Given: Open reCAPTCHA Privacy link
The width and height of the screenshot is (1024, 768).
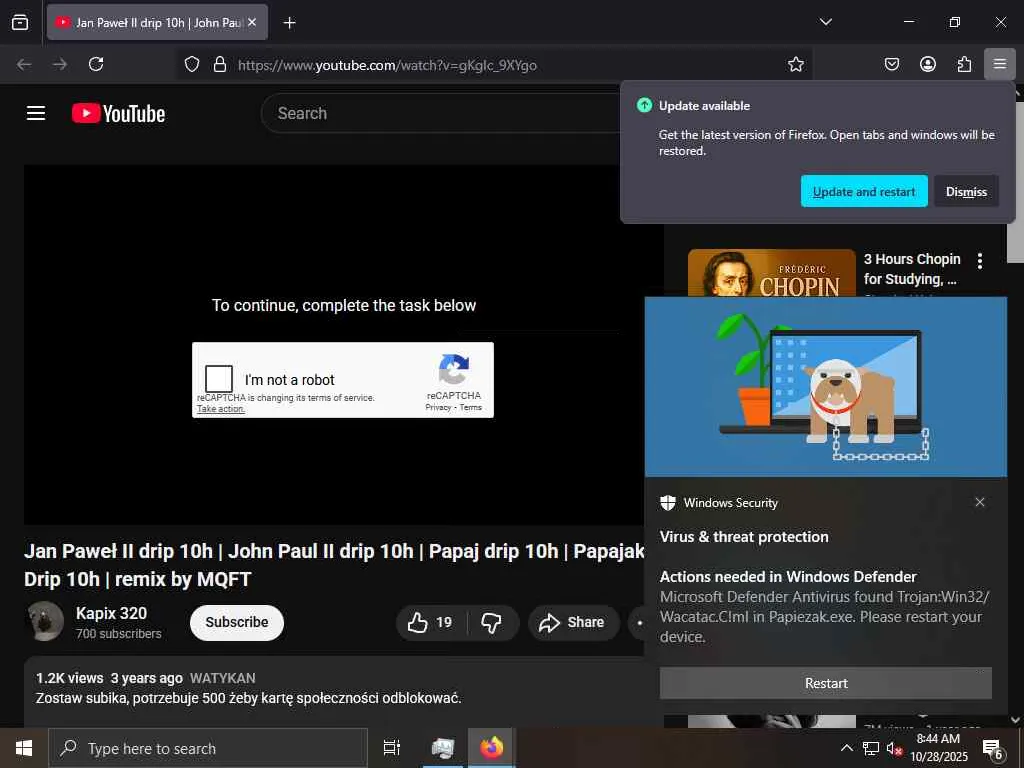Looking at the screenshot, I should point(438,408).
